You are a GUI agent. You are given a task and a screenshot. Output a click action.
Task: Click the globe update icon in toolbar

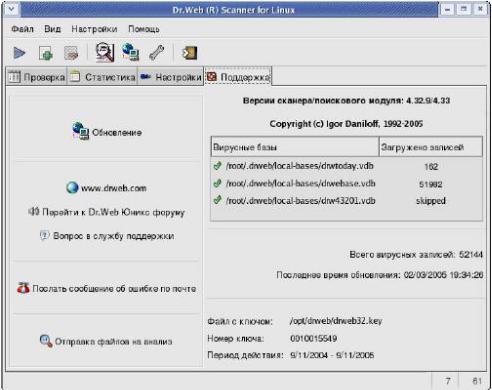tap(131, 52)
